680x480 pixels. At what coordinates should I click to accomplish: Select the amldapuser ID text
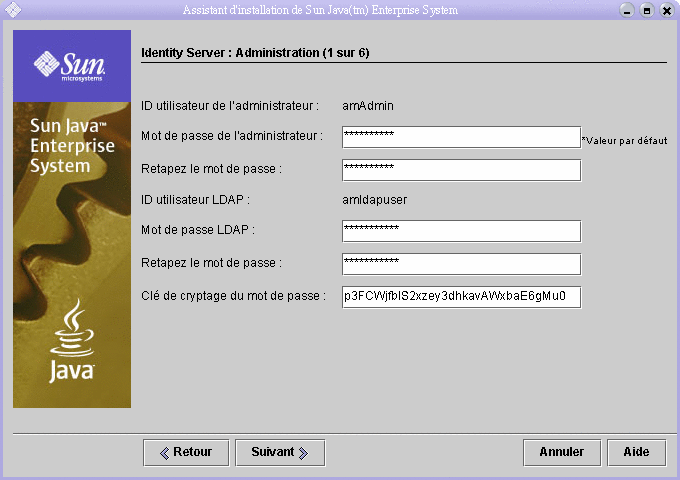click(x=375, y=200)
